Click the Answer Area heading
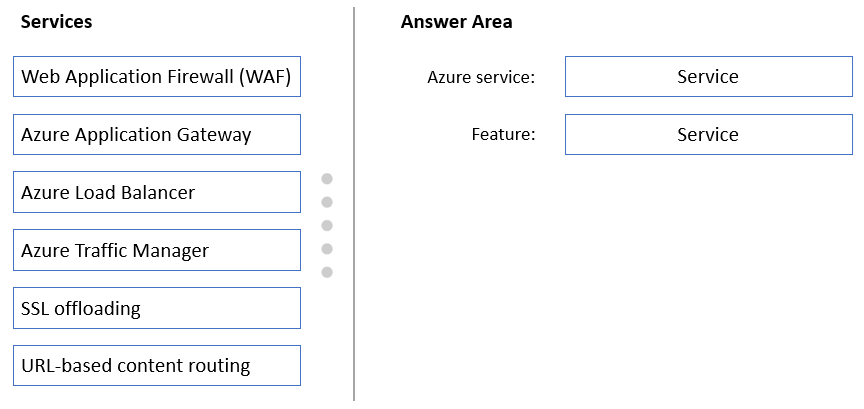This screenshot has height=409, width=864. point(456,21)
